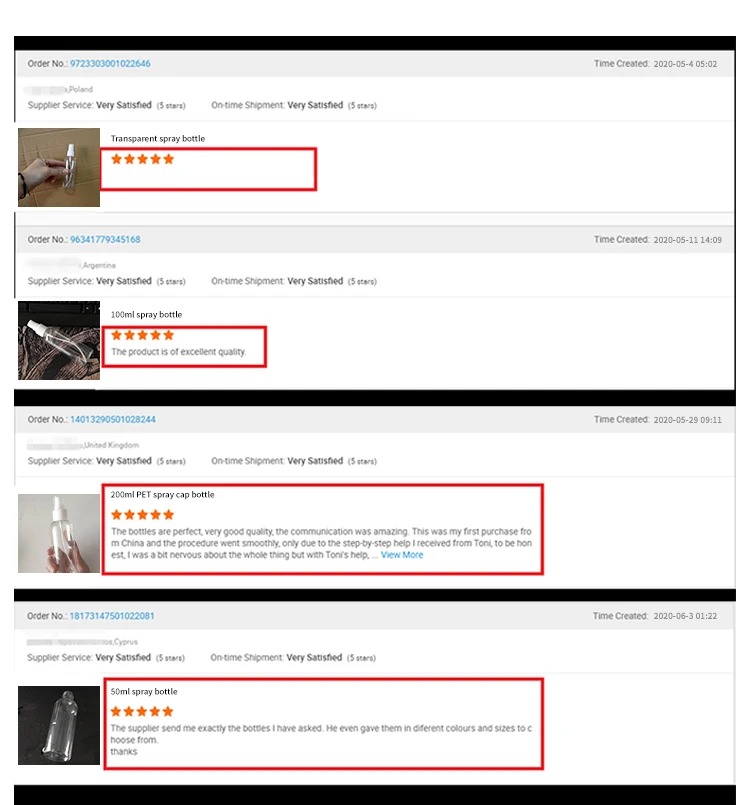Click the 200ml PET bottle star rating
Image resolution: width=750 pixels, height=805 pixels.
pos(143,514)
